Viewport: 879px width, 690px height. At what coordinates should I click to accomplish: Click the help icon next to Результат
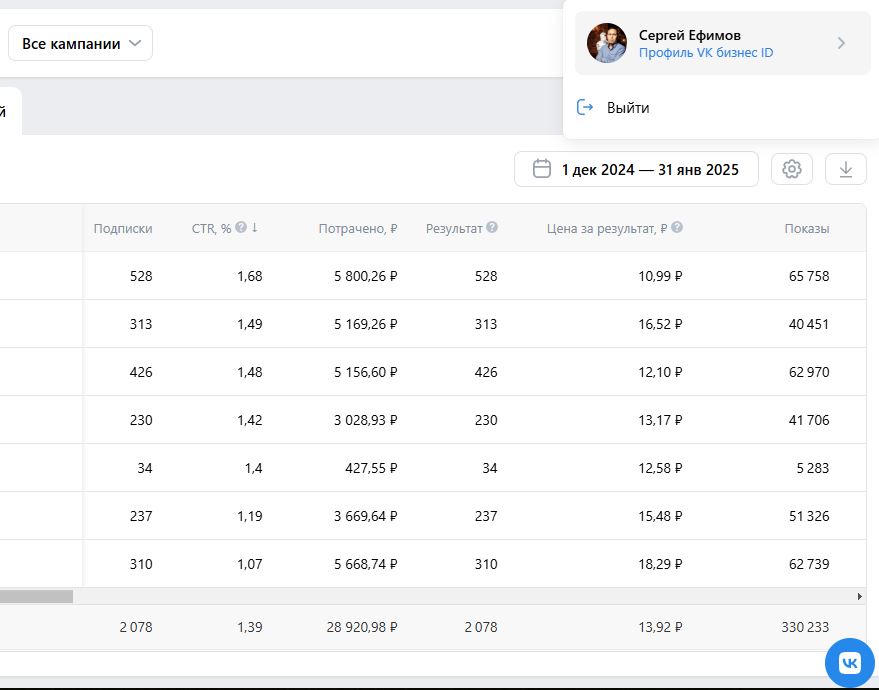pos(492,227)
